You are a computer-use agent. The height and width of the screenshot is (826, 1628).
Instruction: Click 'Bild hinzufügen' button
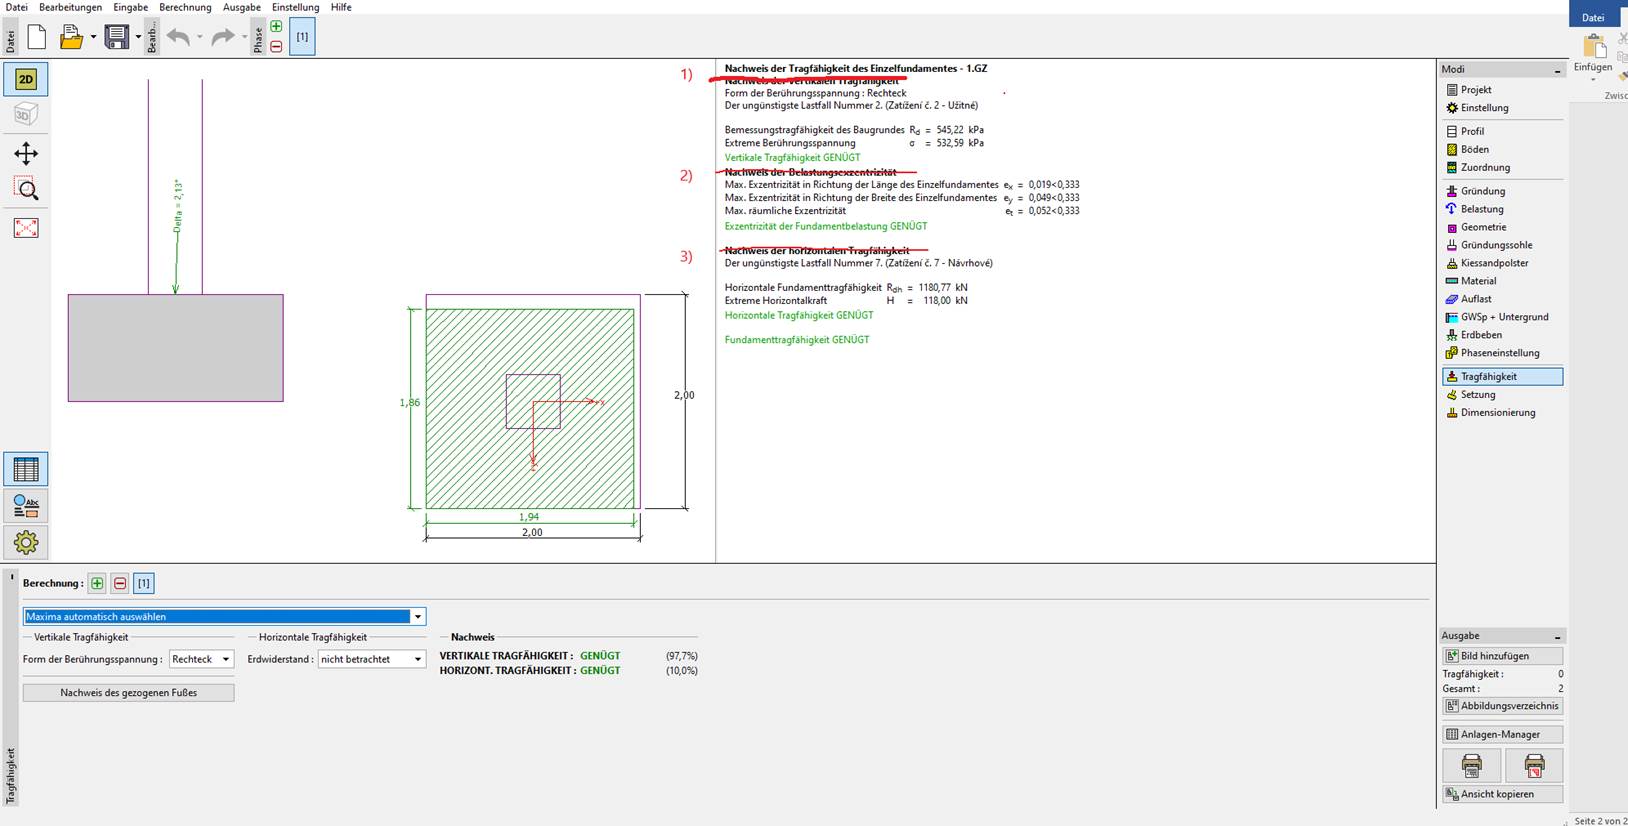[x=1502, y=656]
